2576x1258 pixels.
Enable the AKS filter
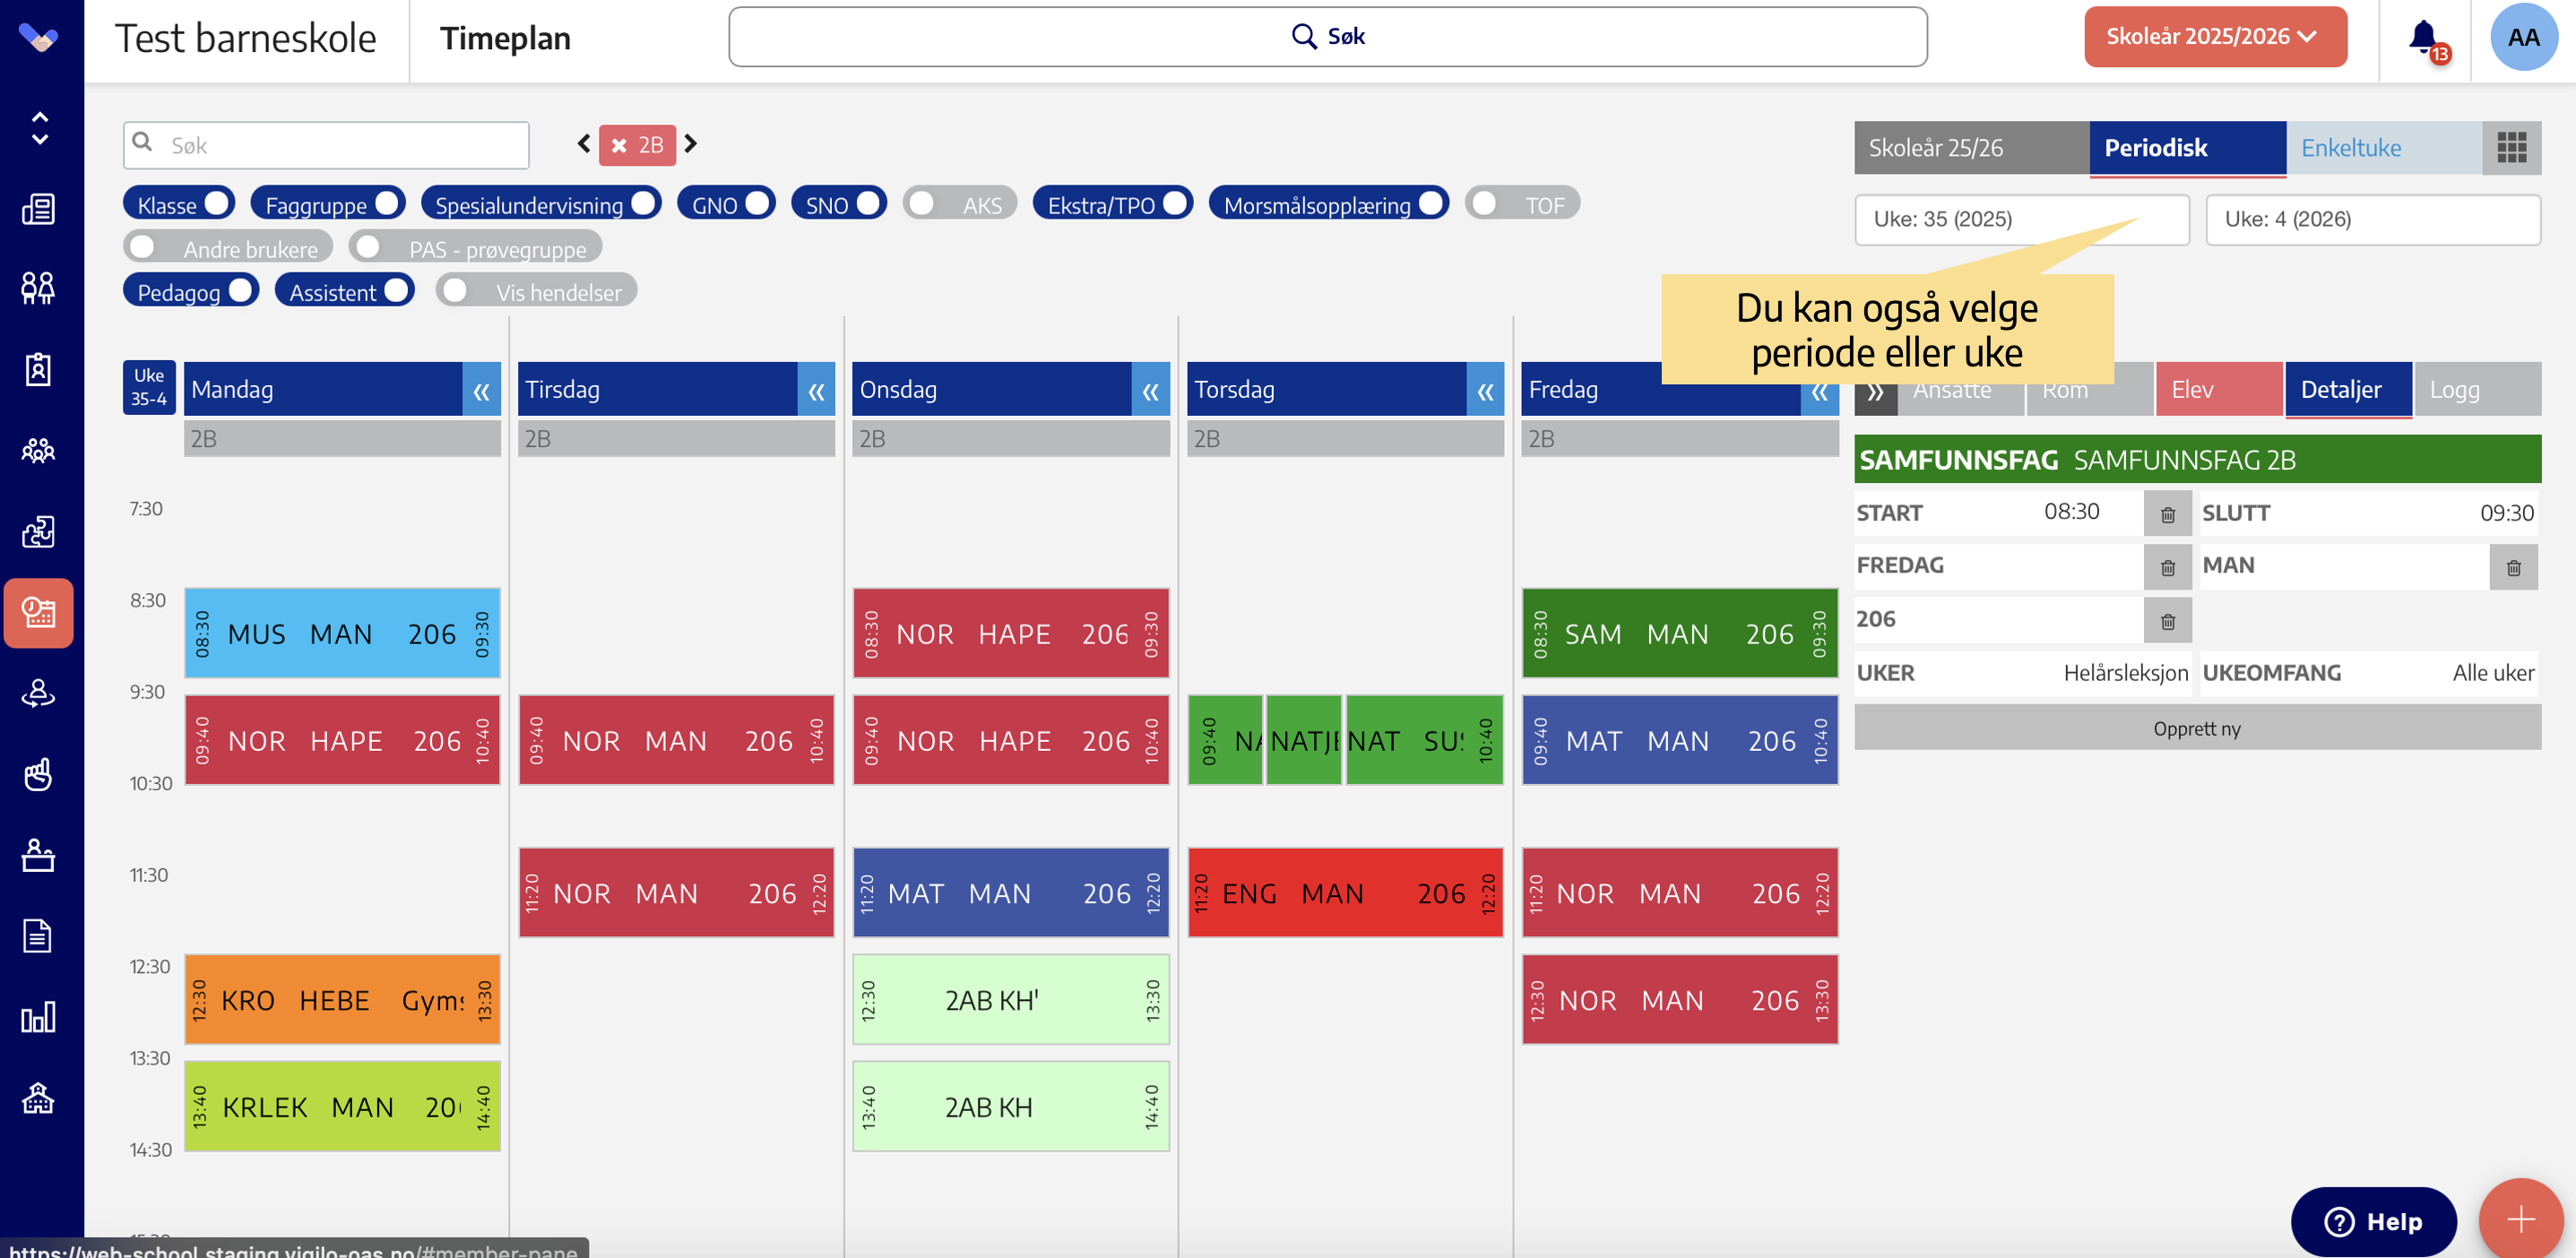point(960,204)
